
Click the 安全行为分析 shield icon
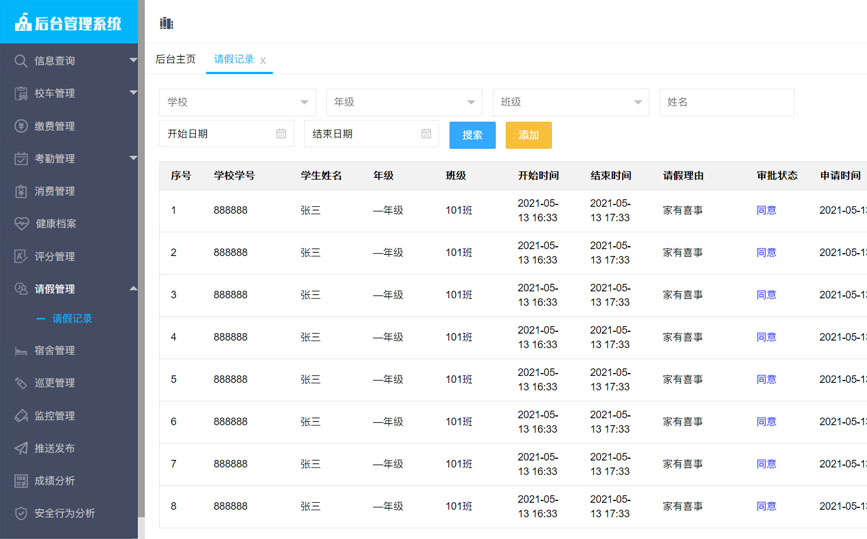[20, 514]
